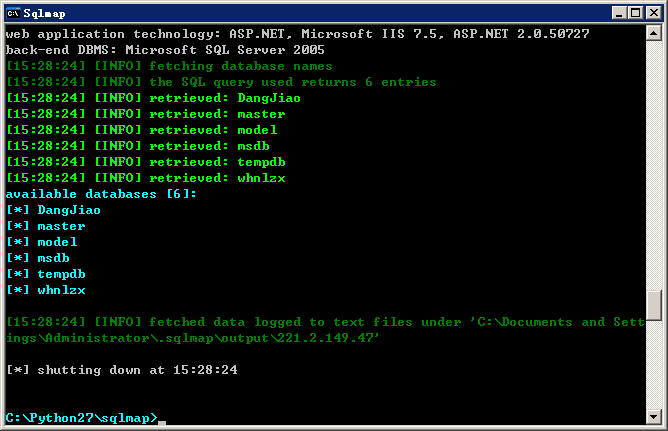
Task: Click the scrollbar down arrow
Action: [x=654, y=416]
